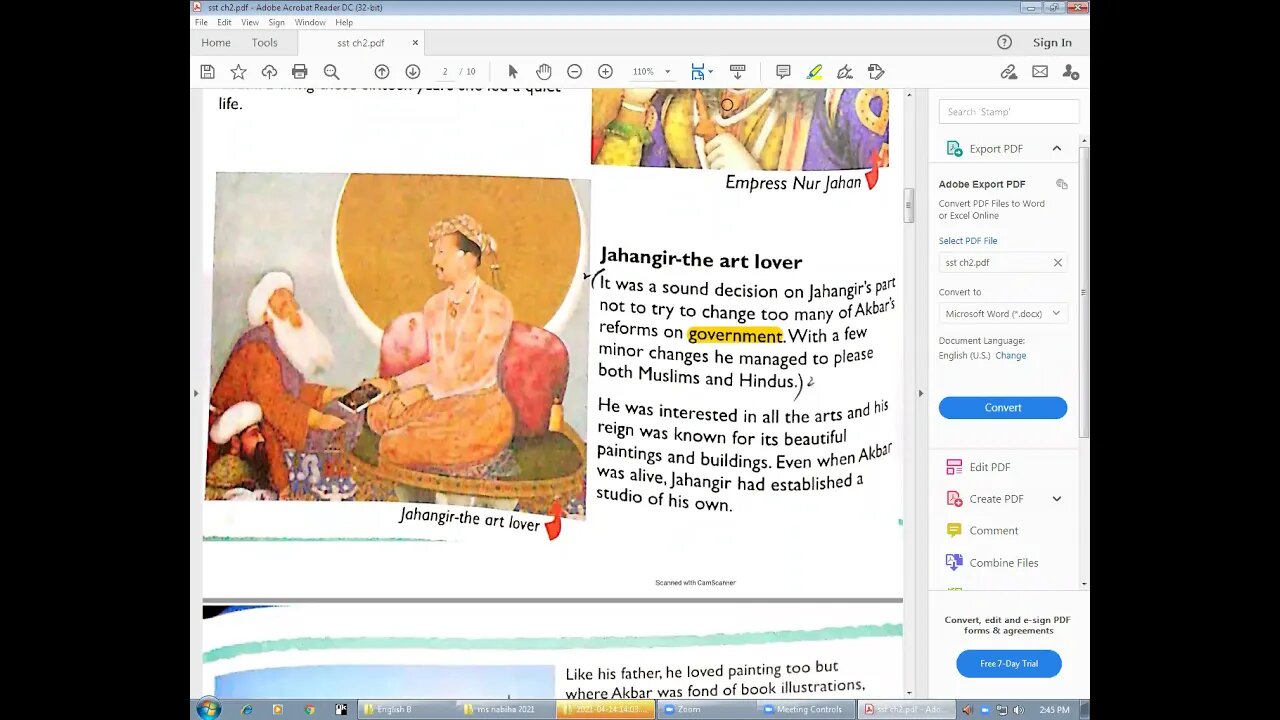Close the sst ch2.pdf tab
Image resolution: width=1280 pixels, height=720 pixels.
coord(415,43)
